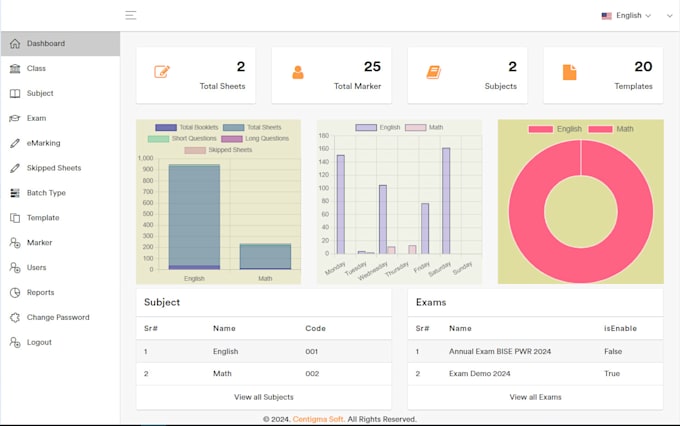
Task: Click the Templates orange file icon
Action: coord(569,72)
